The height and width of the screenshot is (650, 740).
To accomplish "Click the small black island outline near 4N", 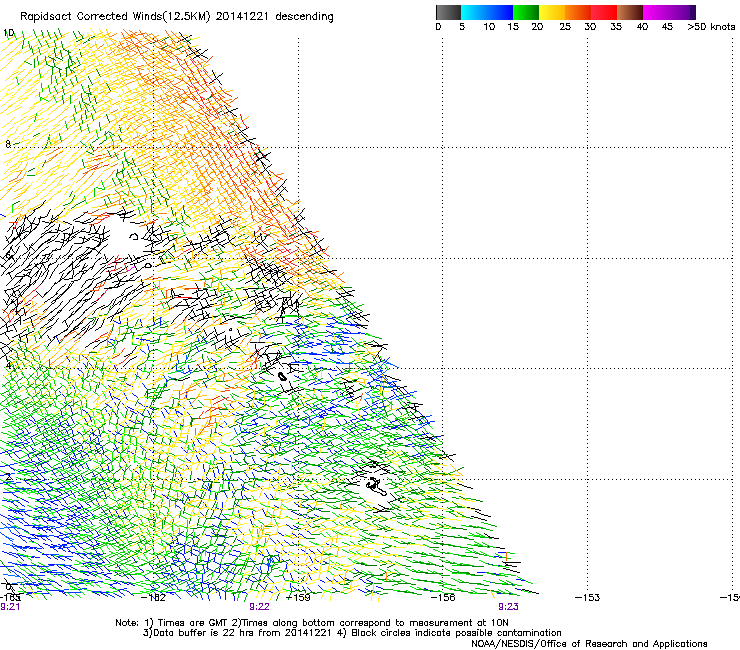I will [x=282, y=376].
